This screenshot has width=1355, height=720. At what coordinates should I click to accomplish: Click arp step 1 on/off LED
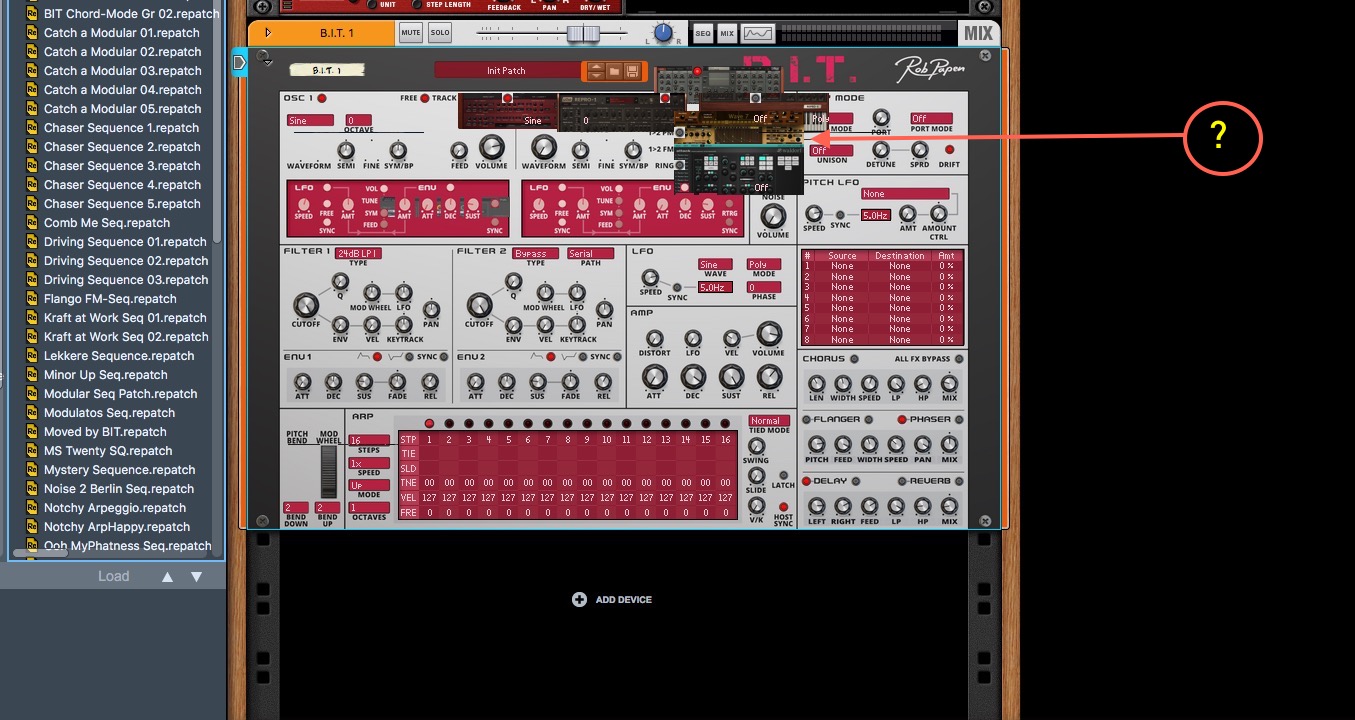click(430, 423)
